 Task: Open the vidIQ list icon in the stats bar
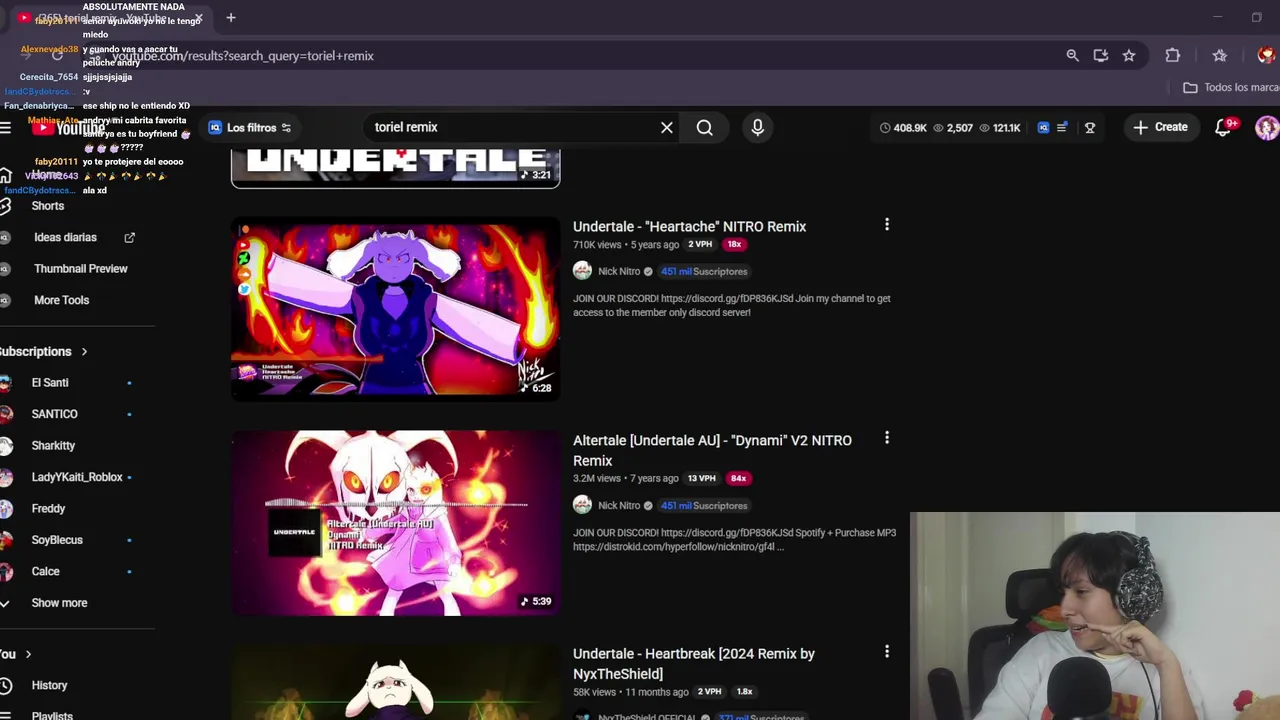click(x=1062, y=128)
